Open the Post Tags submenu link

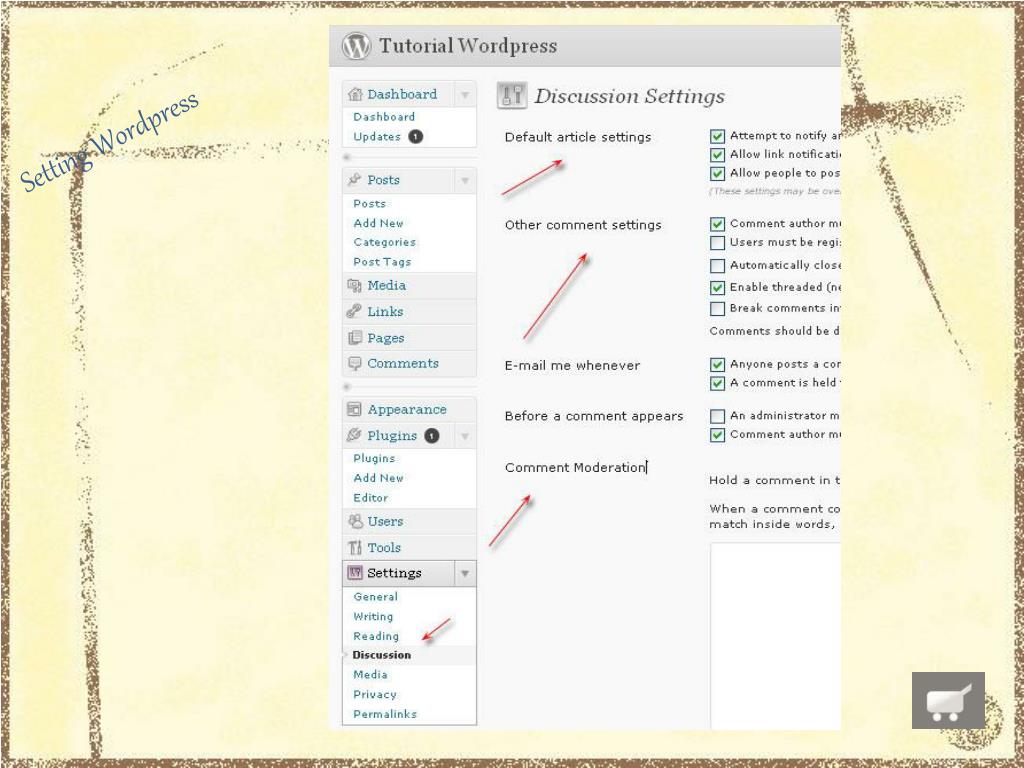tap(382, 262)
